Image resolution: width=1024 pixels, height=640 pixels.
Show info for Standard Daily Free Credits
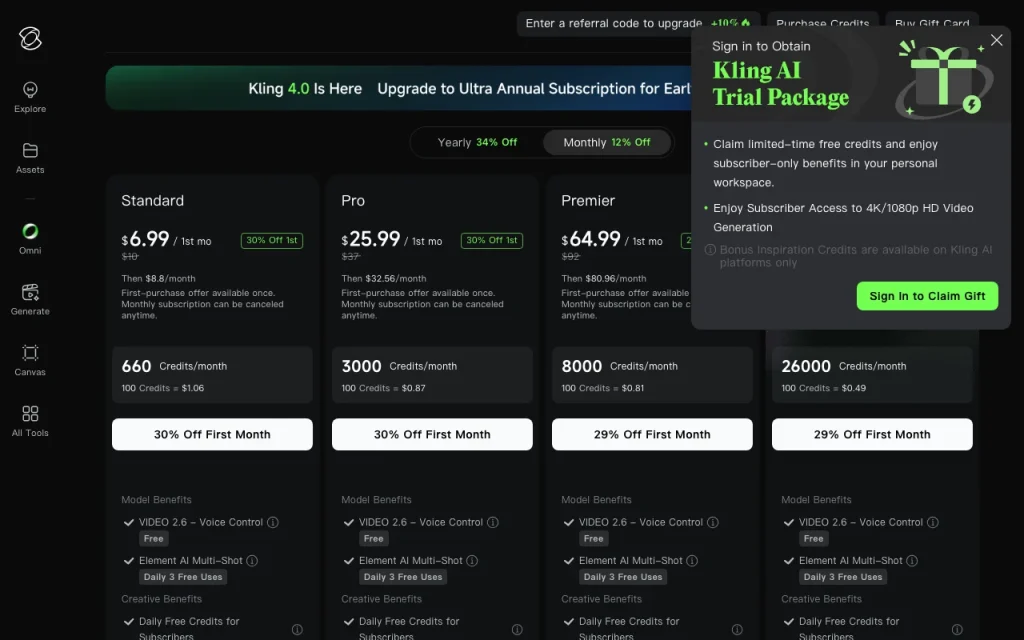click(297, 630)
